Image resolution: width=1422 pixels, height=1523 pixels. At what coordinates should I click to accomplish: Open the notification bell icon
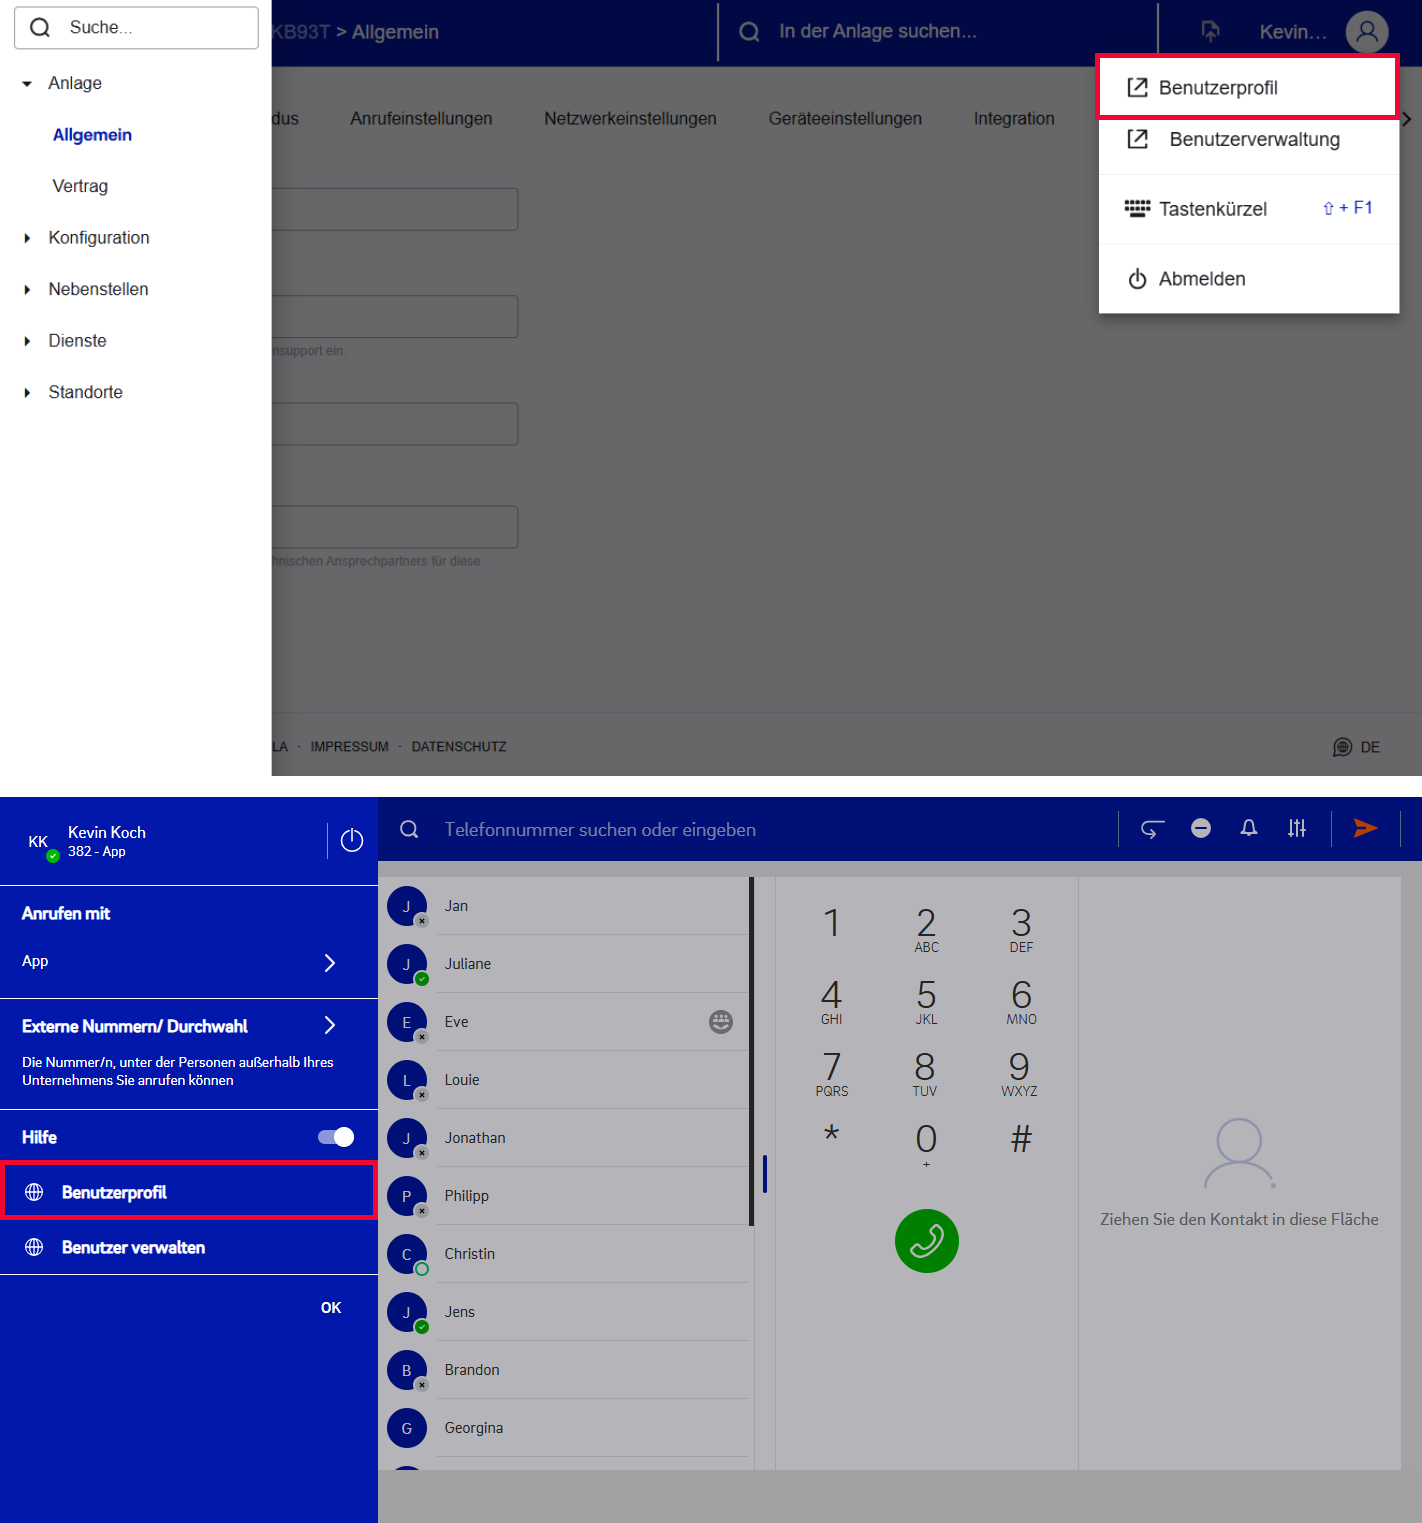coord(1248,828)
